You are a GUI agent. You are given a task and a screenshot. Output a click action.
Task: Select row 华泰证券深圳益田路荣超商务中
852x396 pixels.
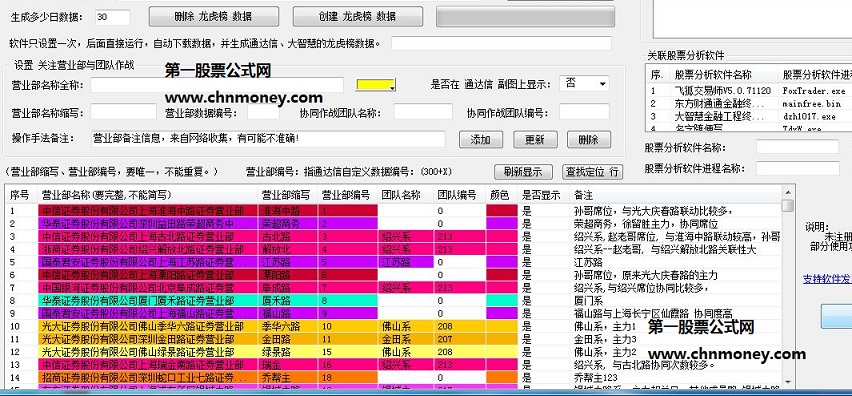tap(394, 223)
